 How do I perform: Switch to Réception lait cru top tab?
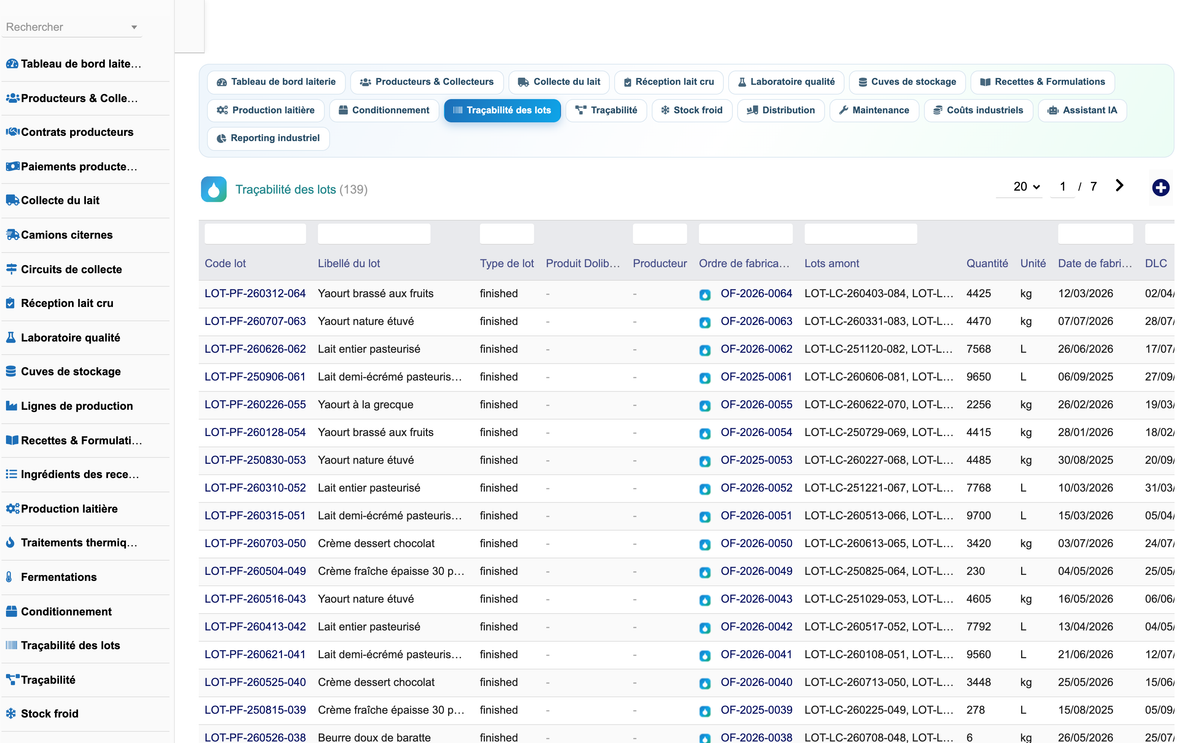[669, 82]
